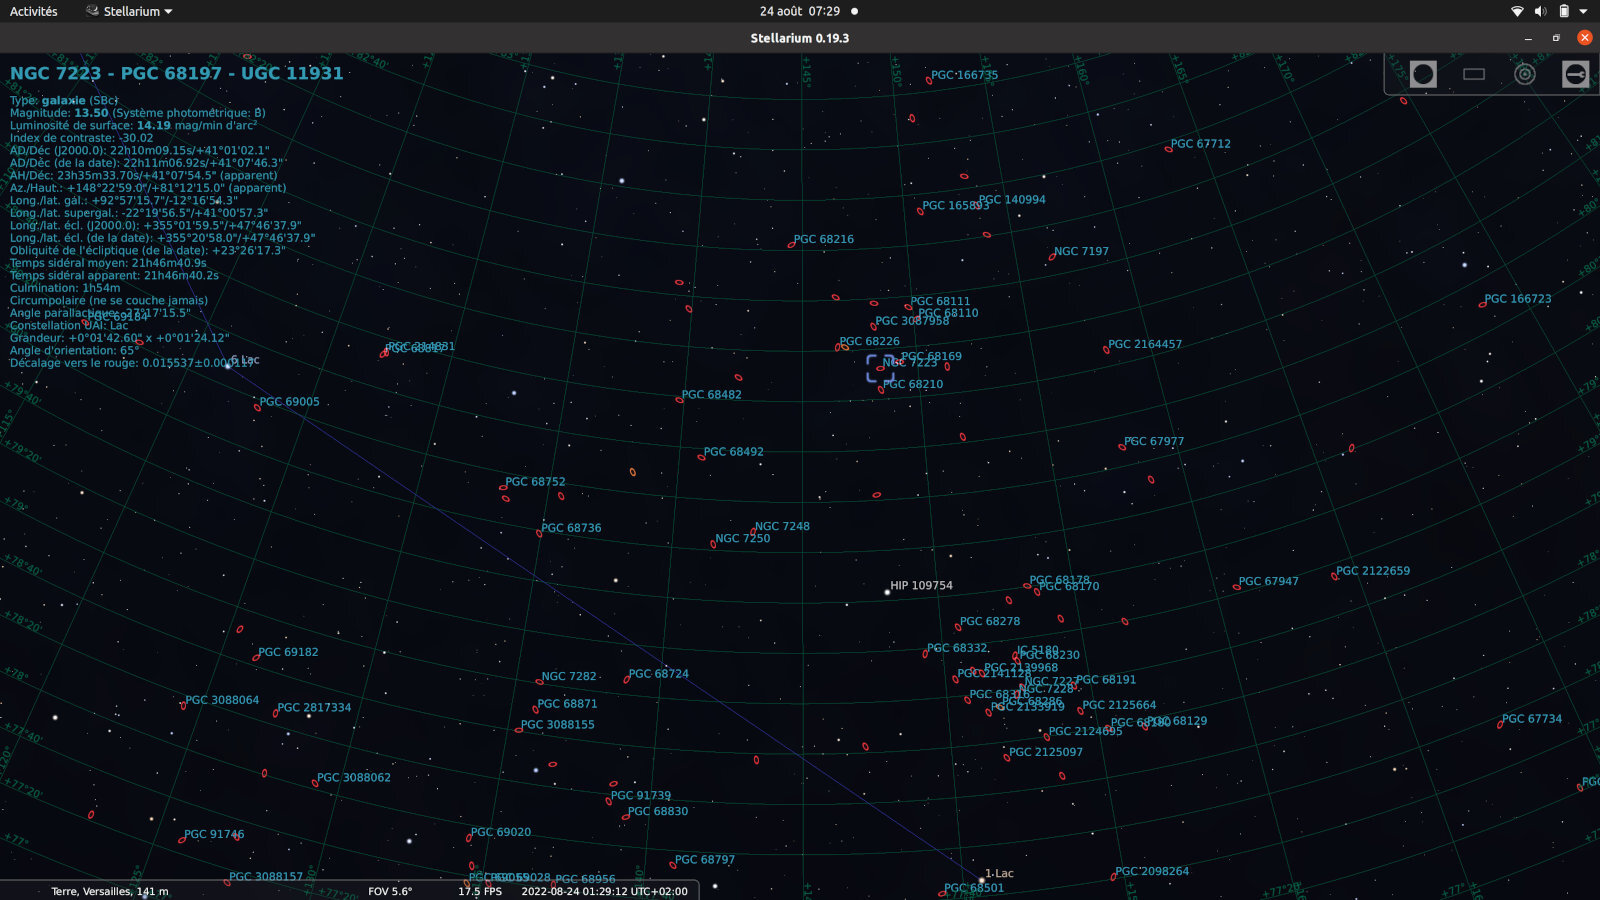This screenshot has height=900, width=1600.
Task: Select galaxy PGC 69182
Action: coord(288,652)
